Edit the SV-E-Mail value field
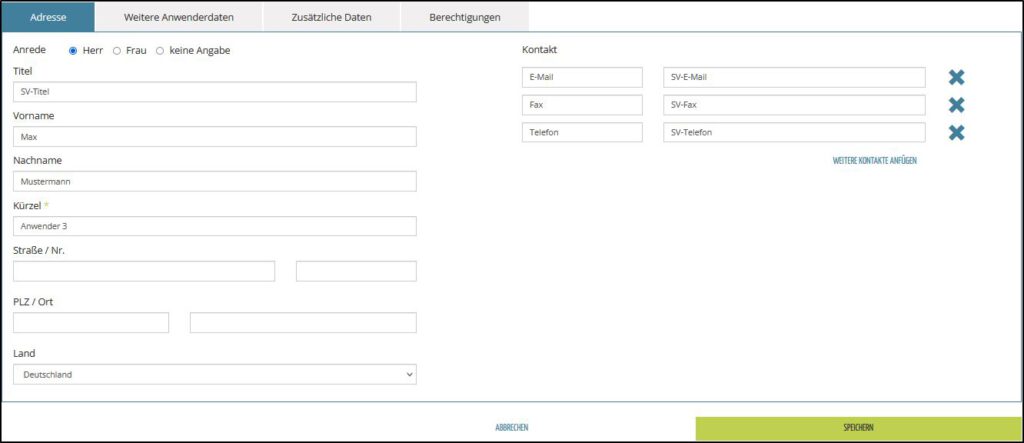 click(794, 77)
